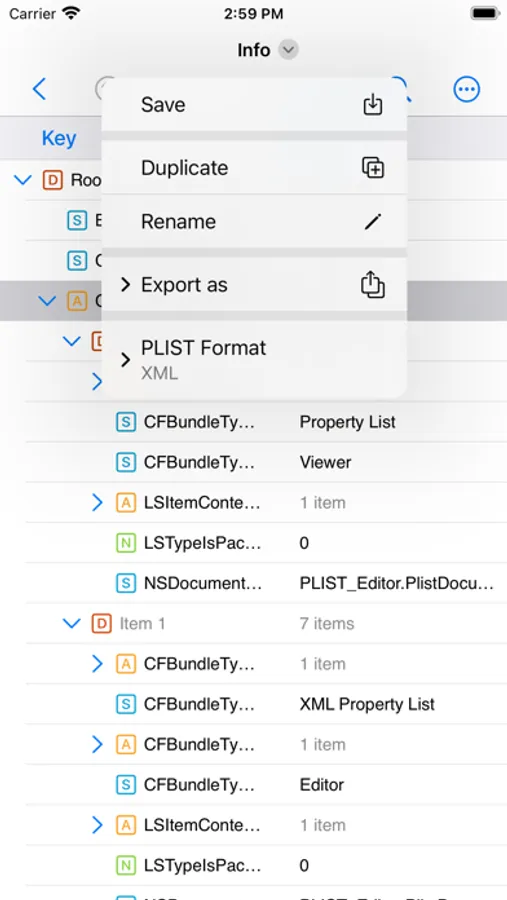The image size is (507, 900).
Task: Open the Info title dropdown chevron
Action: click(288, 50)
